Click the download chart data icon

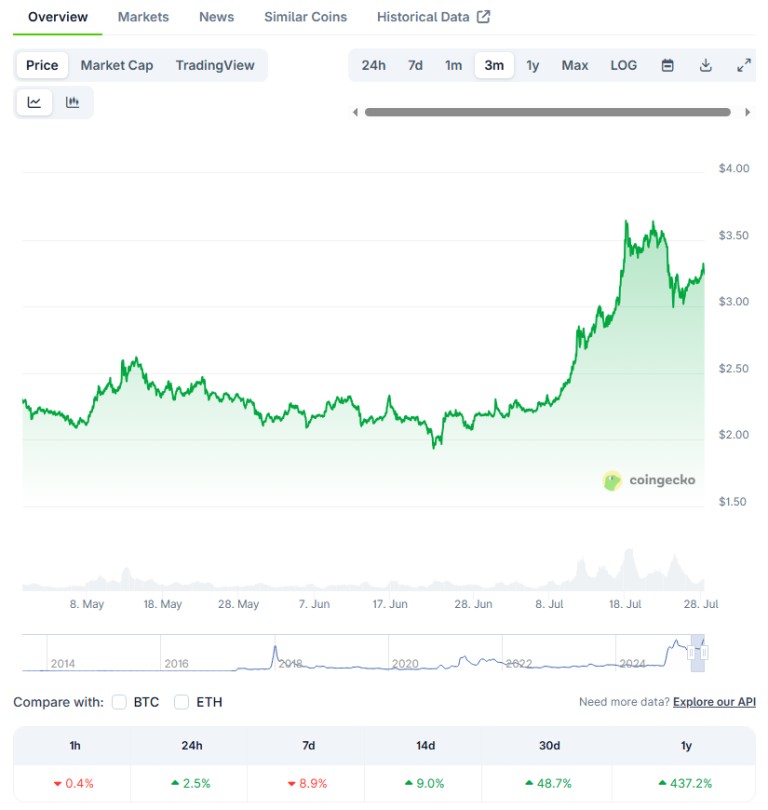(x=705, y=64)
